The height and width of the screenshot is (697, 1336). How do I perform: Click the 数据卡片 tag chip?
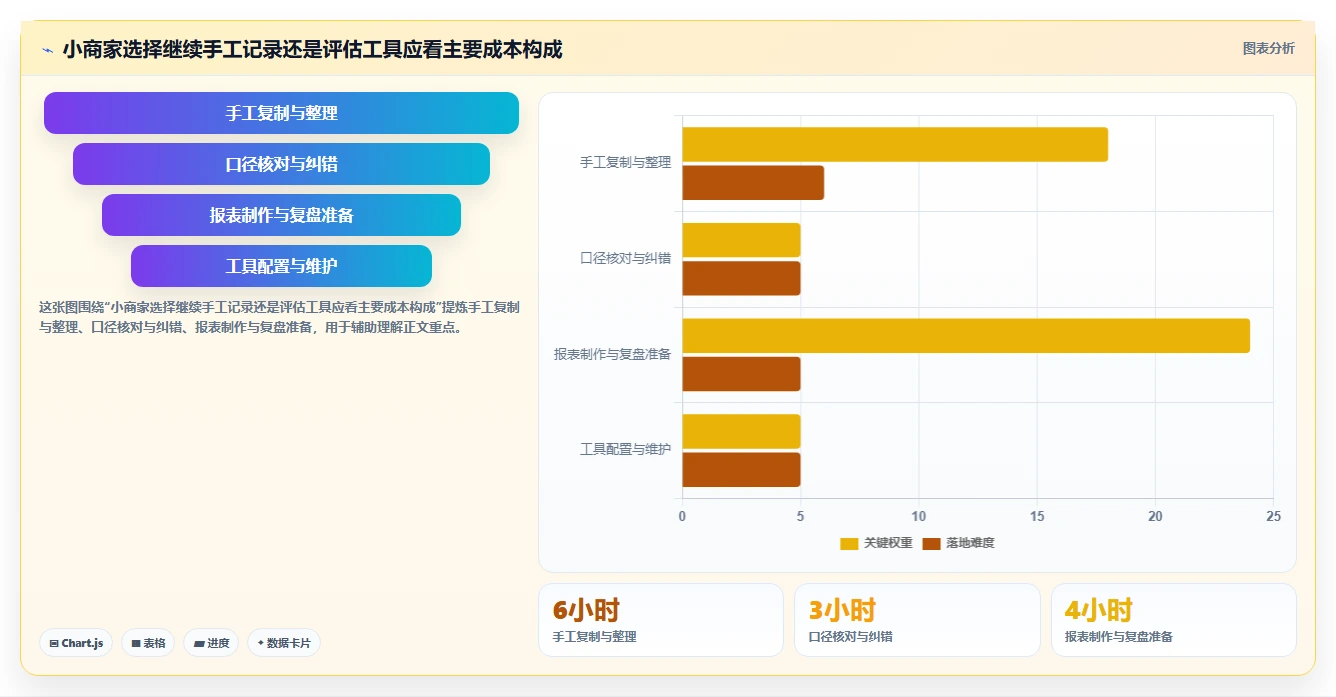click(x=284, y=643)
